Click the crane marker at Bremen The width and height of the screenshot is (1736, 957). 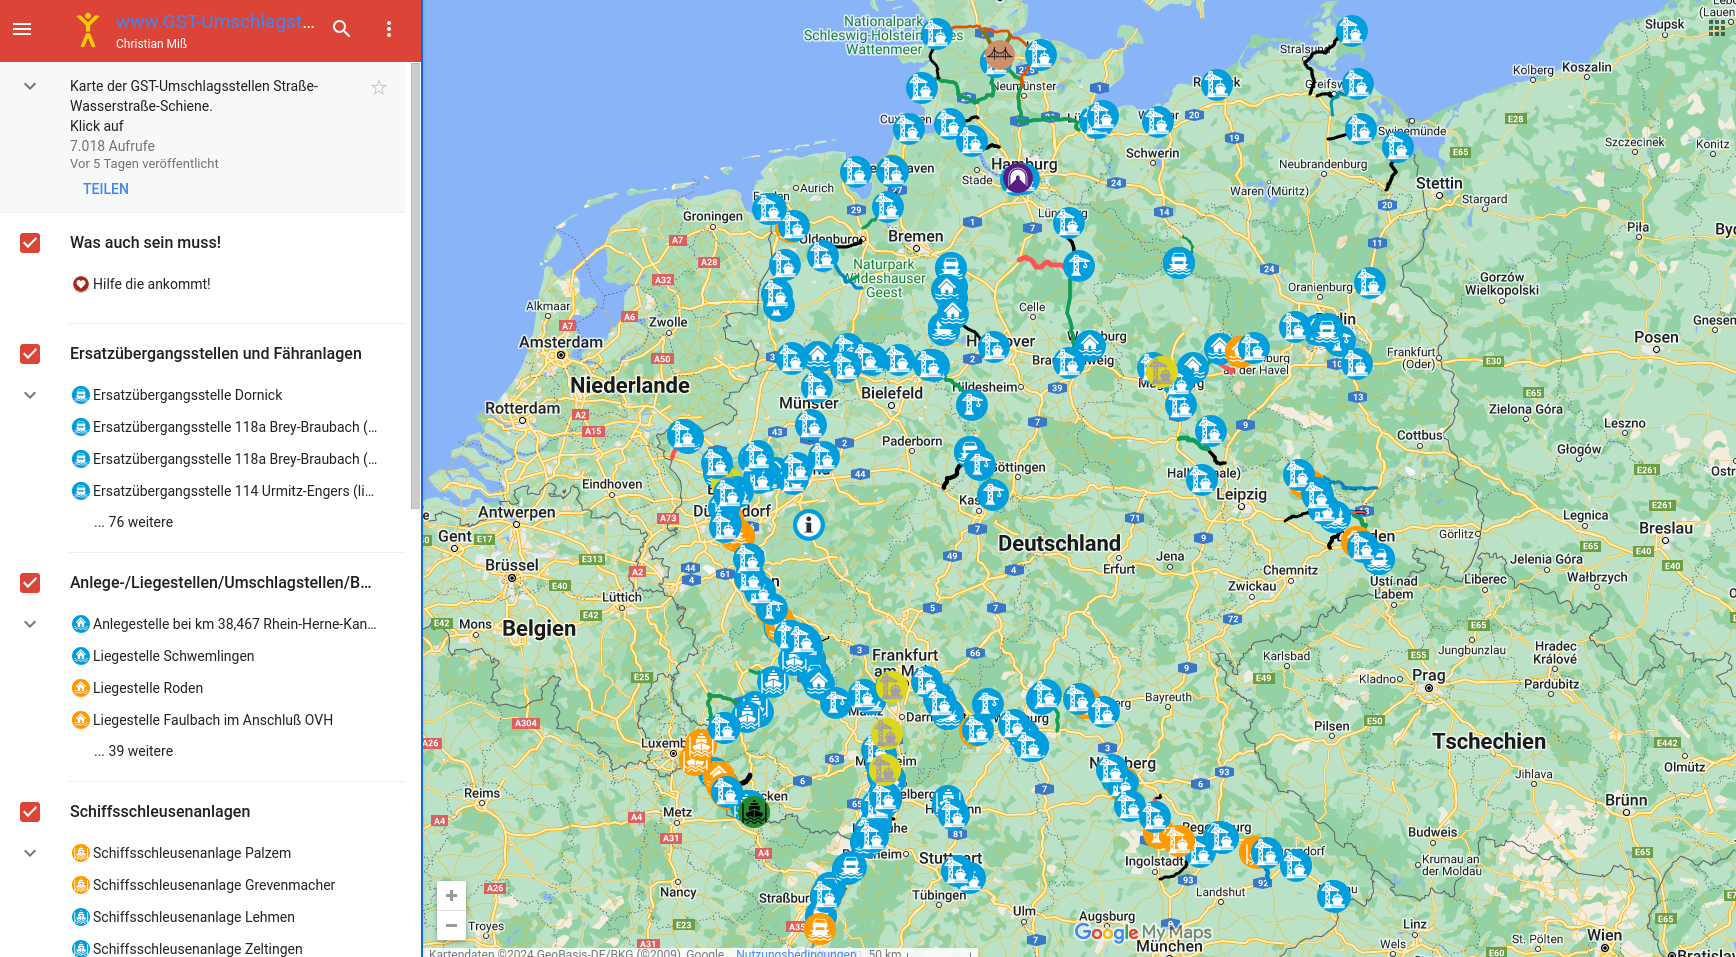[887, 208]
